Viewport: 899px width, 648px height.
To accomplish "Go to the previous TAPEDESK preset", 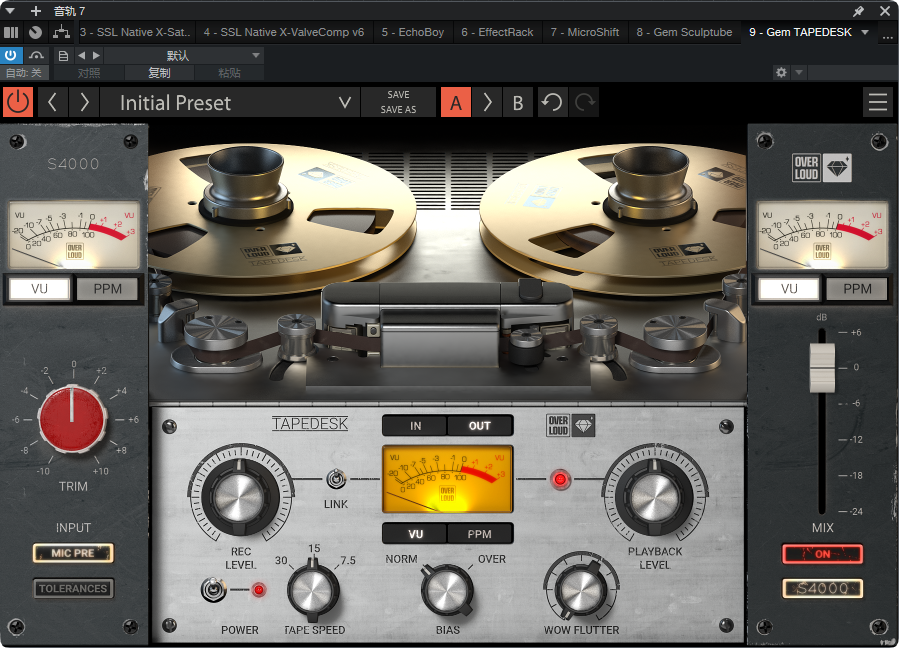I will click(x=52, y=102).
